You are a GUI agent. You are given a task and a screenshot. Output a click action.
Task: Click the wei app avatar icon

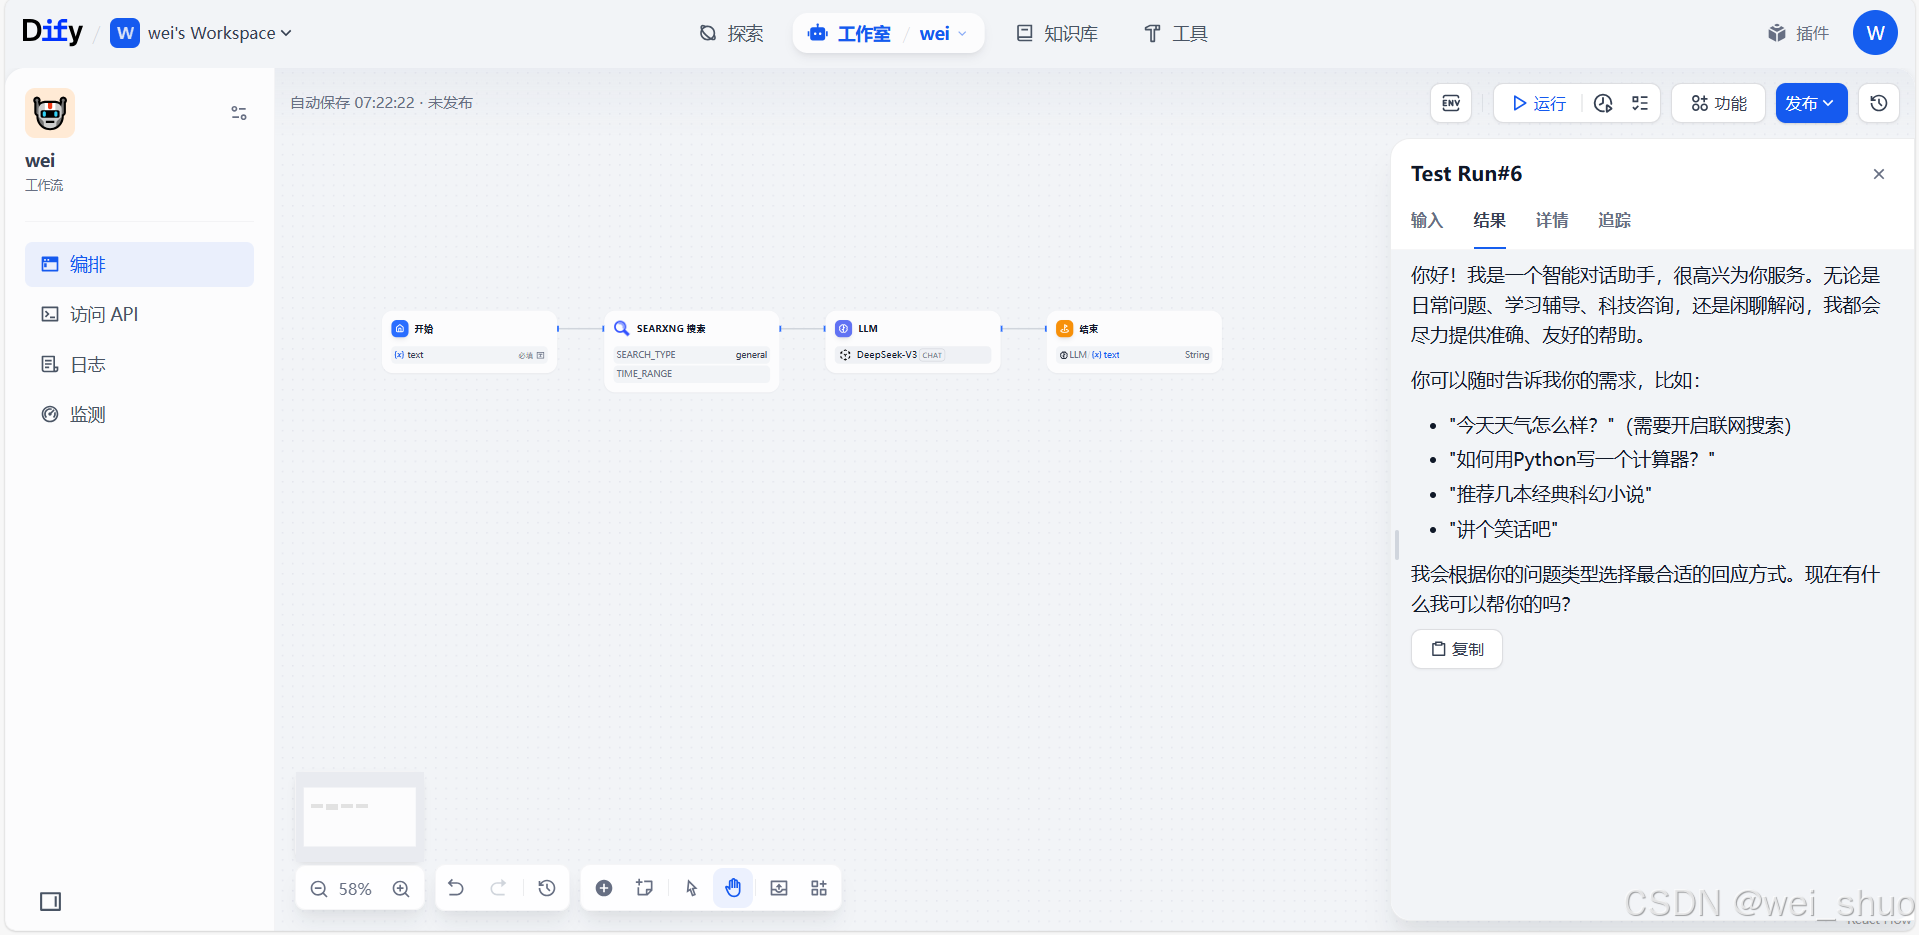(x=50, y=113)
